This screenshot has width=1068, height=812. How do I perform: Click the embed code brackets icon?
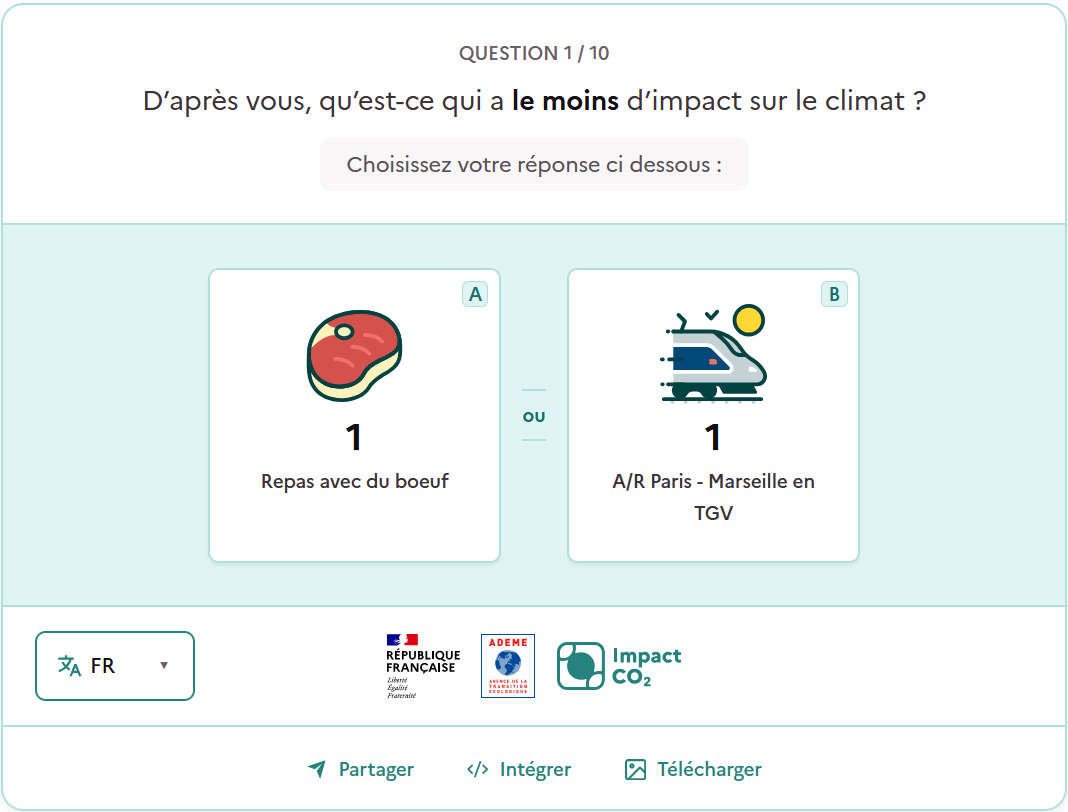tap(478, 769)
